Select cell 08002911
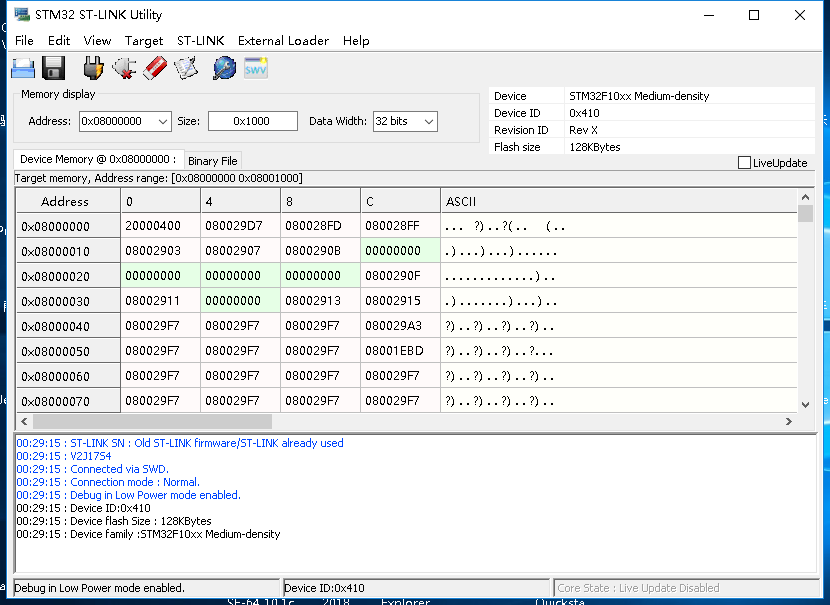The image size is (830, 605). click(160, 301)
